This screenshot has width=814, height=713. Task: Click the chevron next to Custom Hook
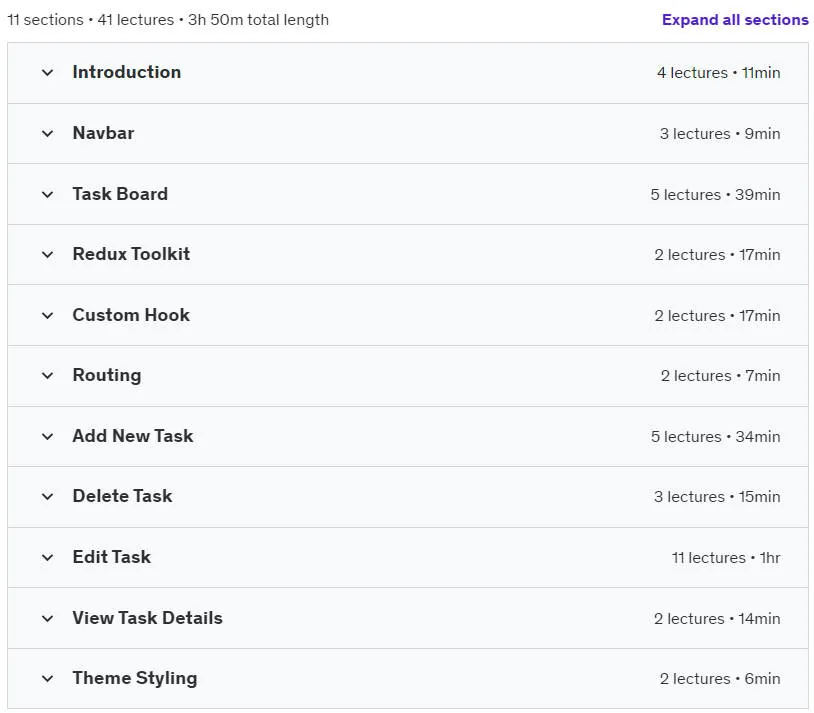(x=47, y=316)
